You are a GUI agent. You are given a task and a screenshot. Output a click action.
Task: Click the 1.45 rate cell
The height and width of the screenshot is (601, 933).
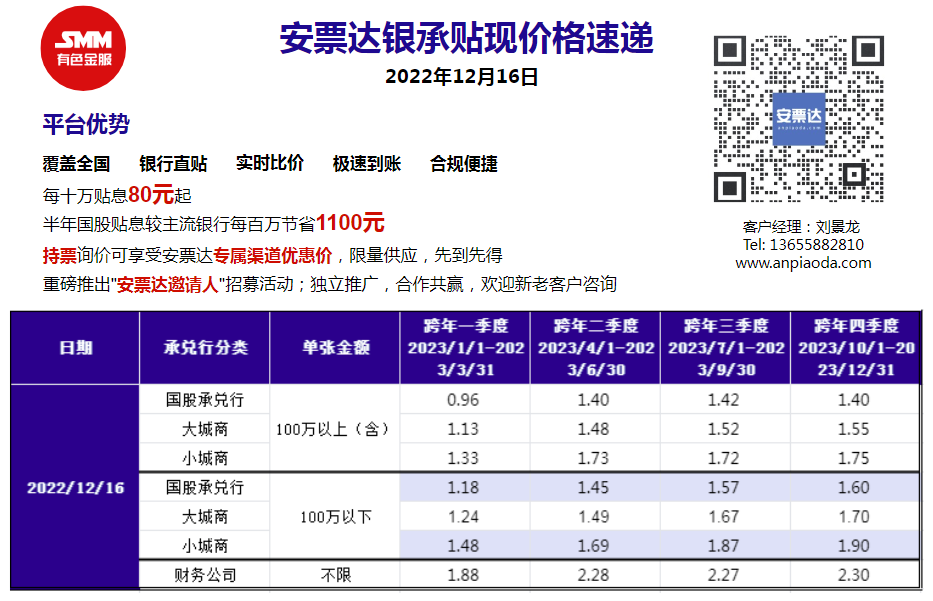tap(594, 487)
